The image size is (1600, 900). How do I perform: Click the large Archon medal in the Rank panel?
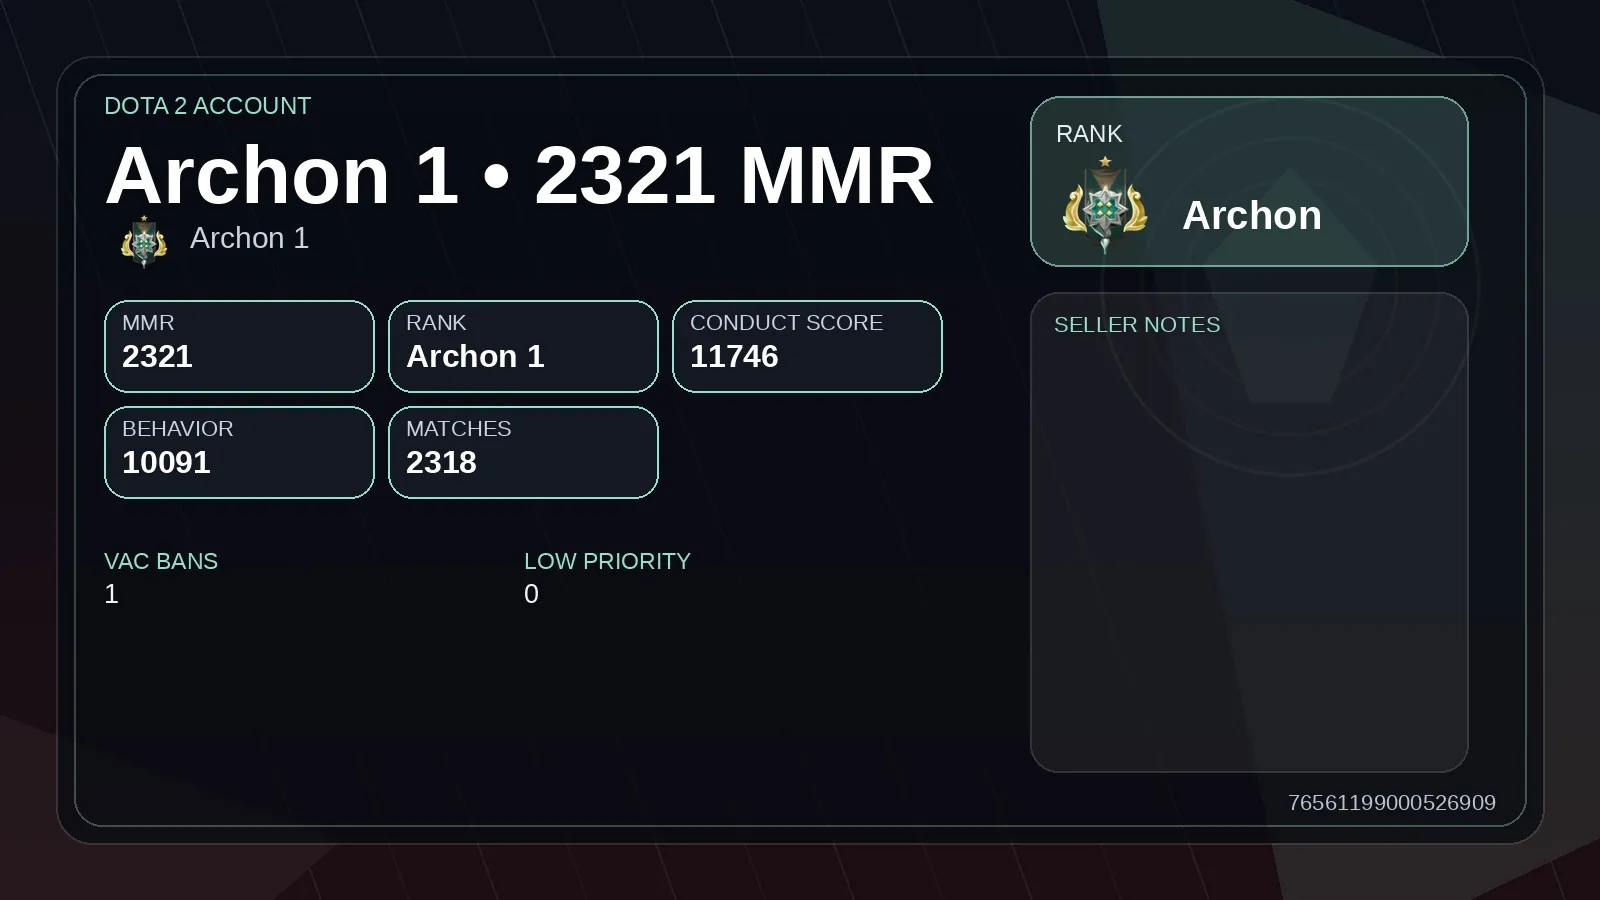(x=1105, y=206)
